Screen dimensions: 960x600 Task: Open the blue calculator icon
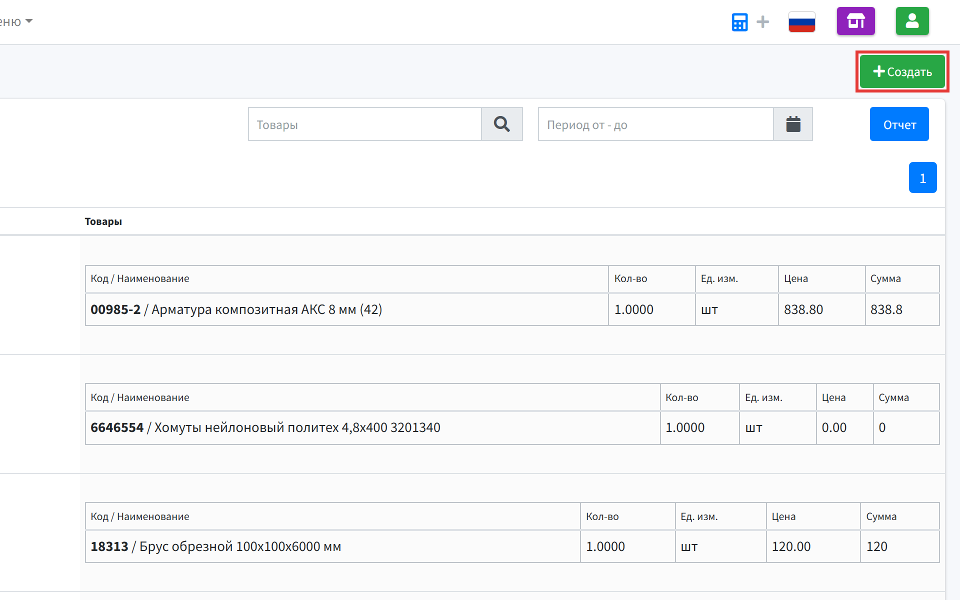tap(740, 22)
